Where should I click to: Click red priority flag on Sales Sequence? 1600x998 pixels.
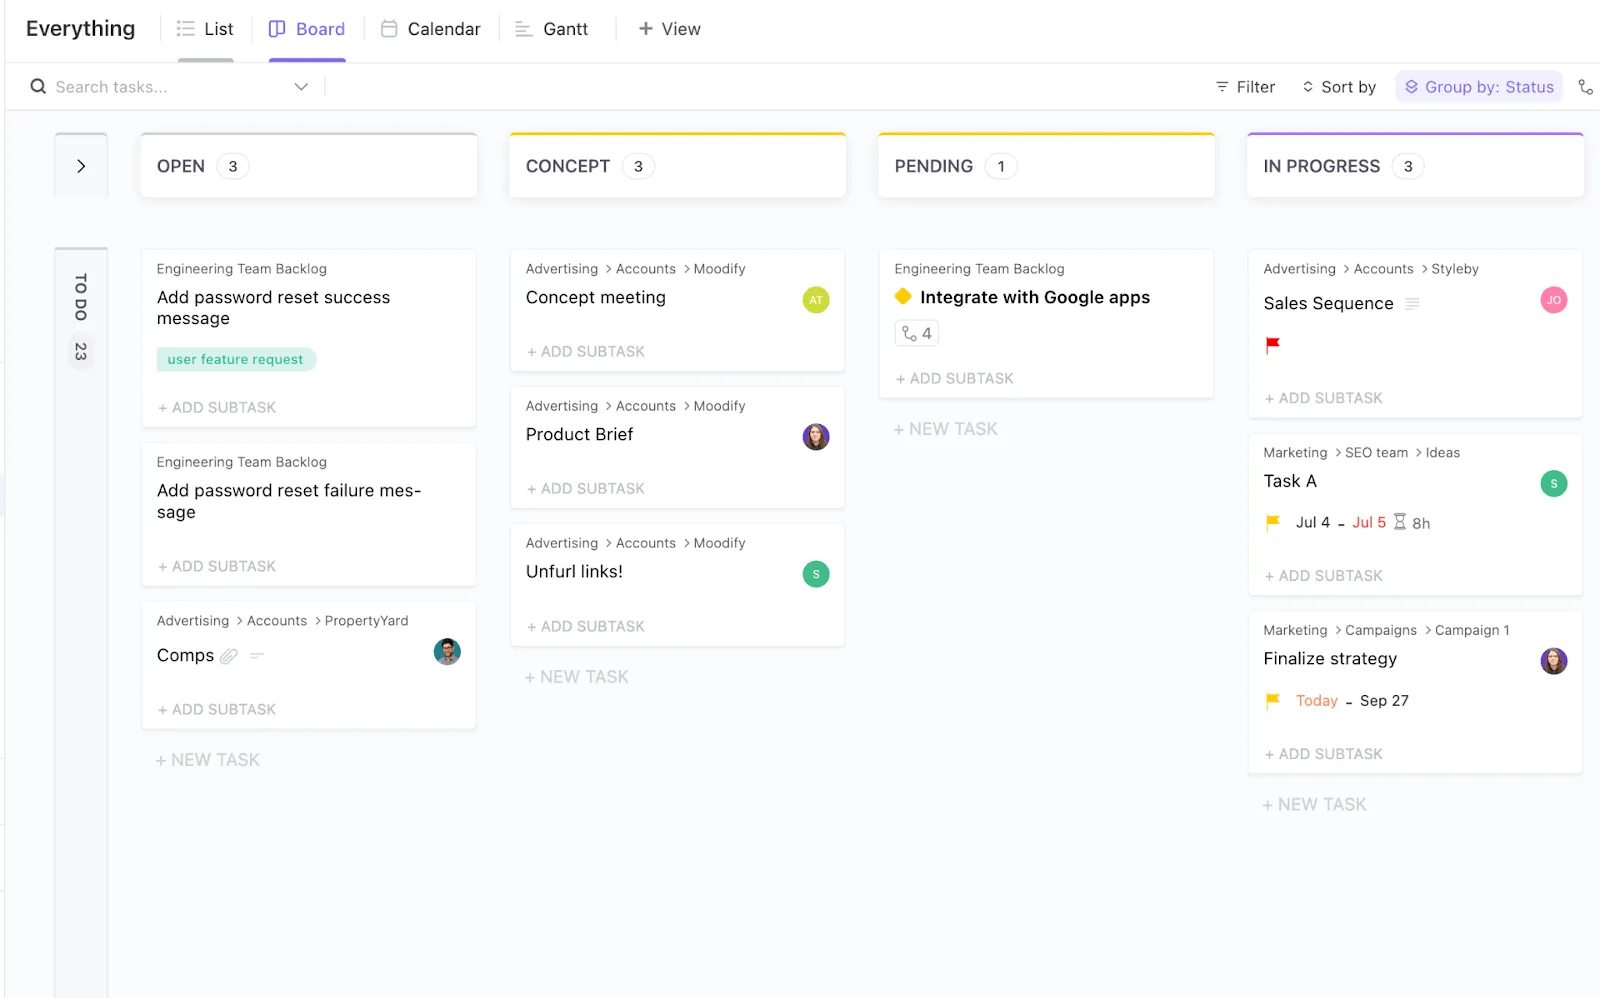[1272, 345]
